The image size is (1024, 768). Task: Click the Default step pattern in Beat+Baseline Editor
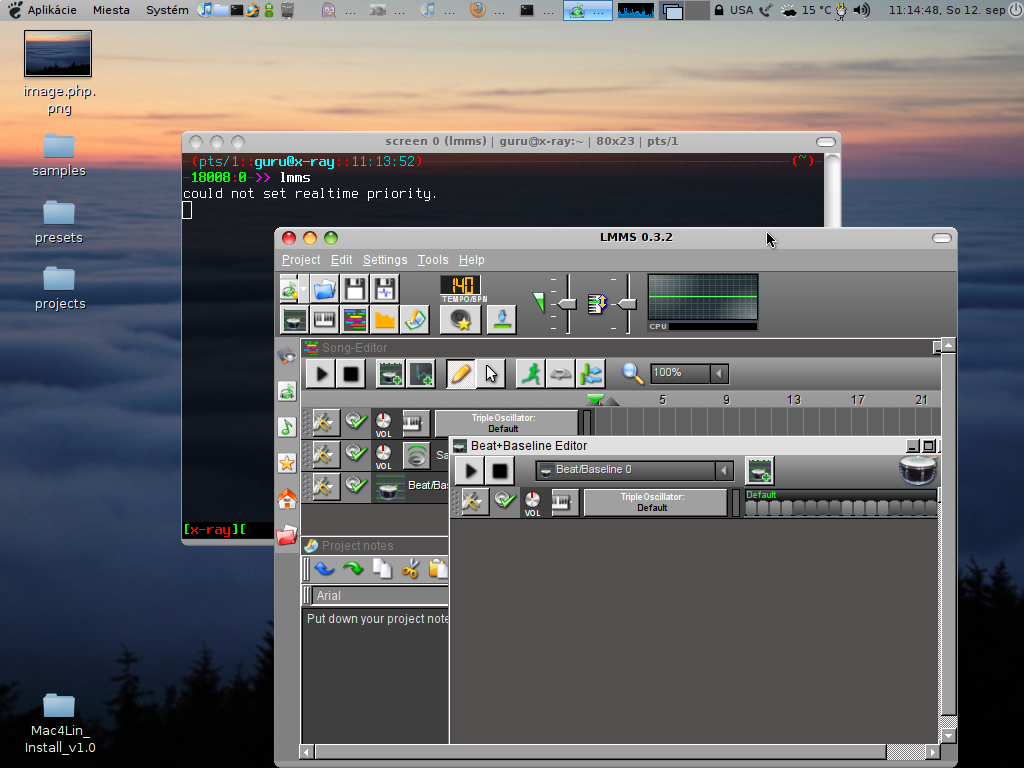[840, 503]
